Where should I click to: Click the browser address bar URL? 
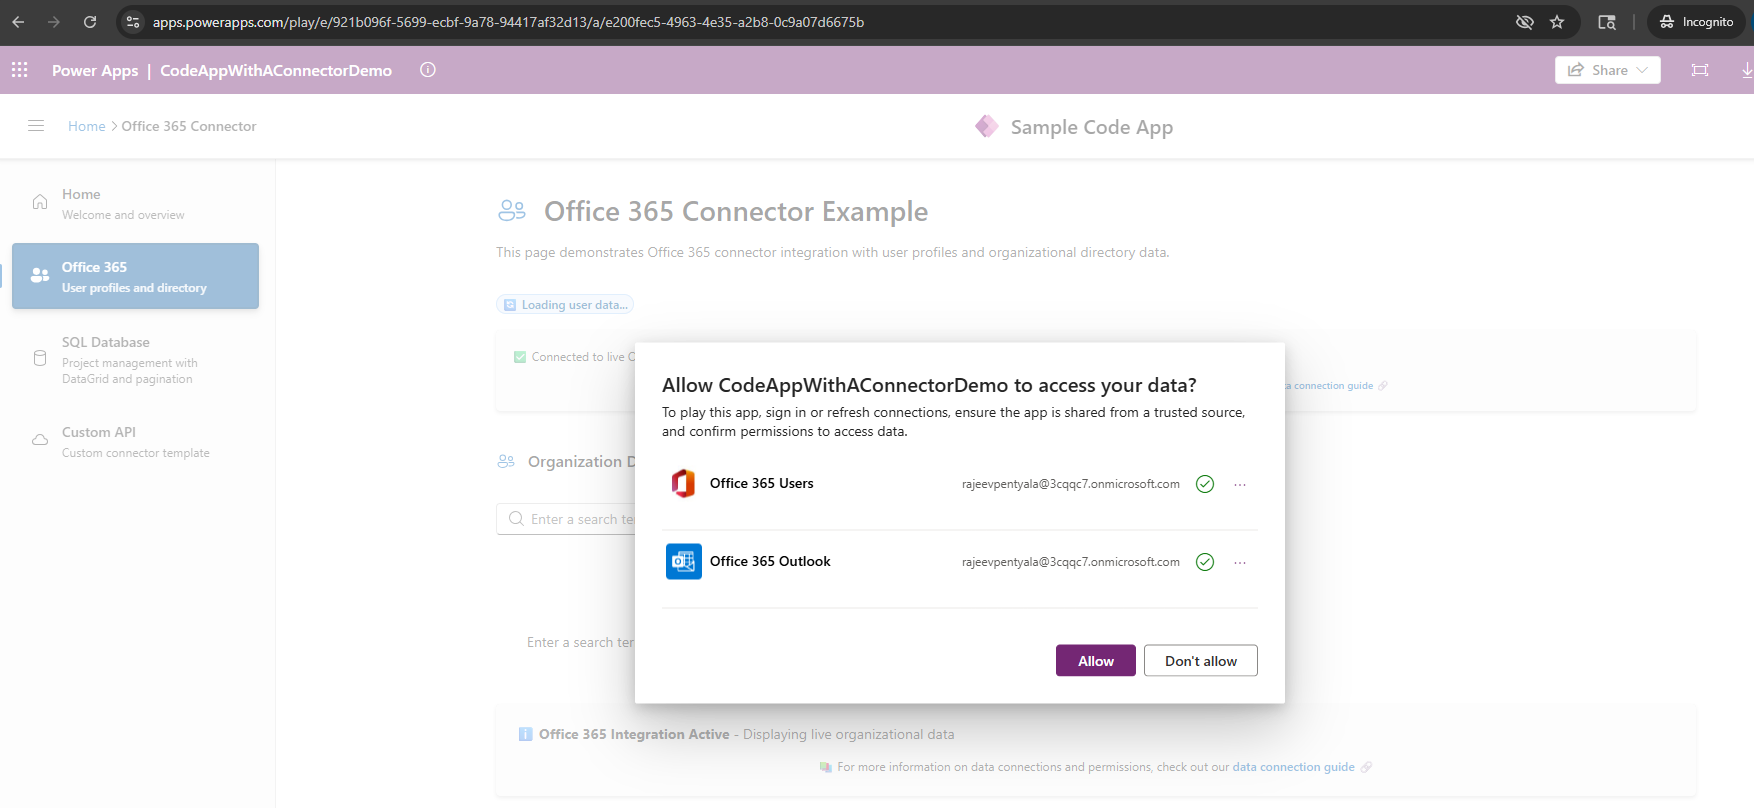pyautogui.click(x=508, y=22)
